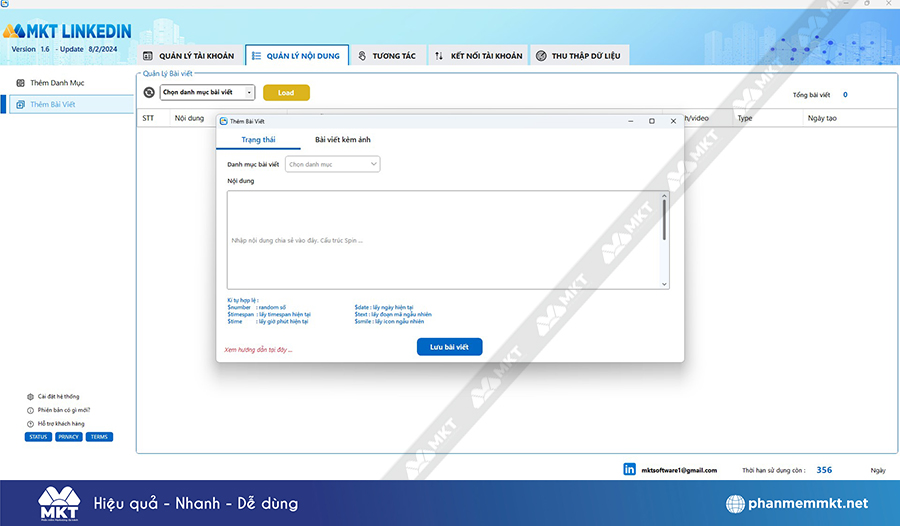Click the Lưu bài viết button
This screenshot has width=900, height=526.
click(449, 347)
